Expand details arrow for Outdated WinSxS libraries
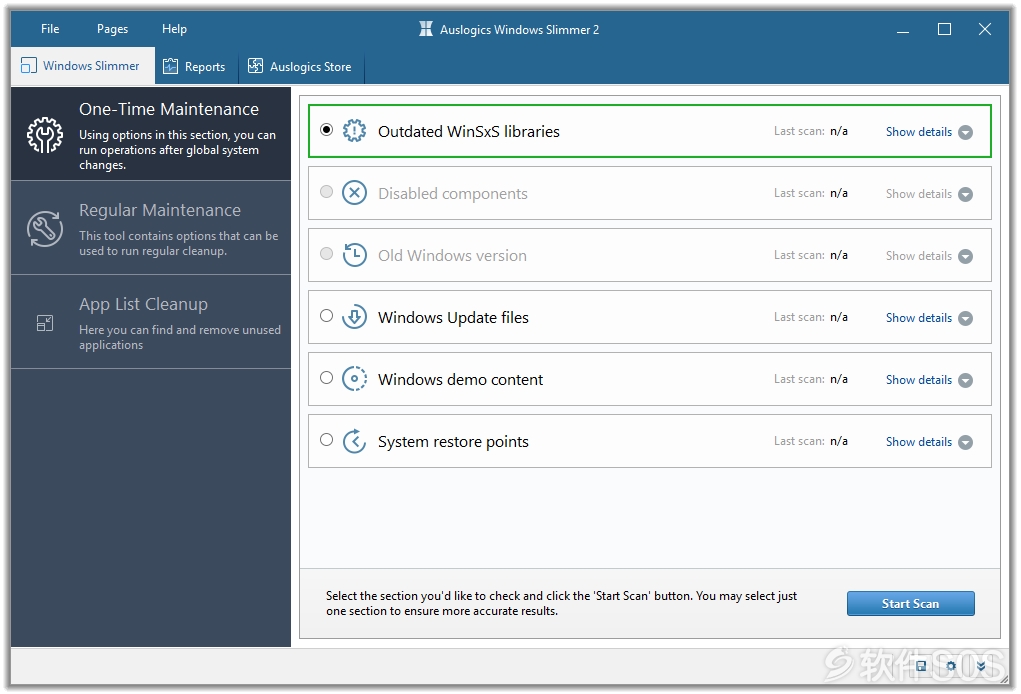Screen dimensions: 1021x694 (966, 132)
